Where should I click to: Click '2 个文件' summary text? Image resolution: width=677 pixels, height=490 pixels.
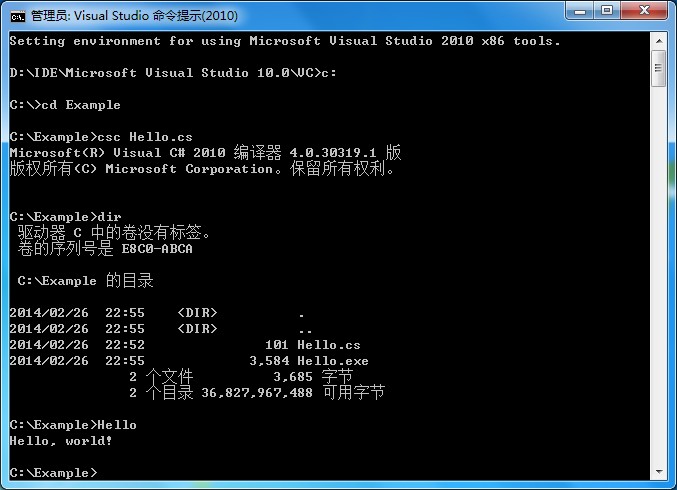[161, 376]
